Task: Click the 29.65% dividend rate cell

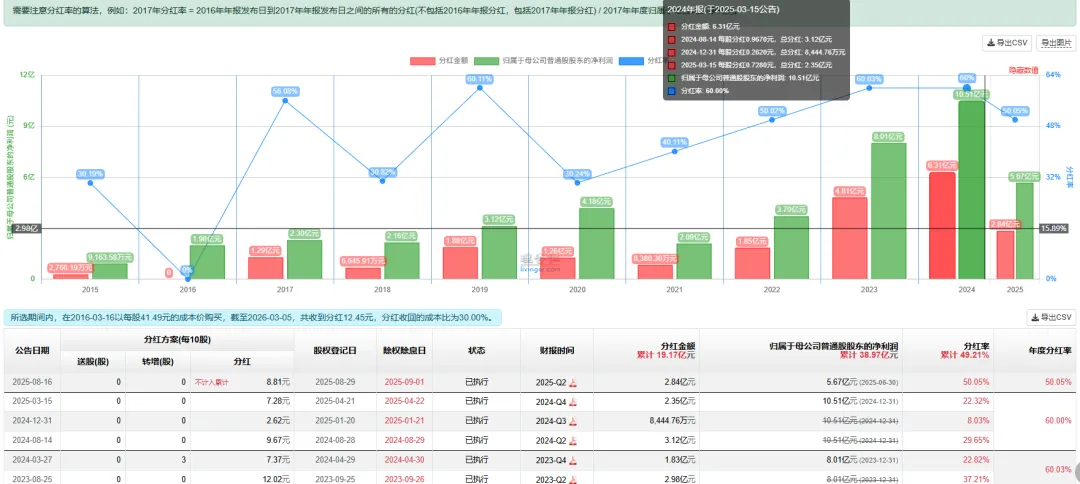Action: click(976, 441)
